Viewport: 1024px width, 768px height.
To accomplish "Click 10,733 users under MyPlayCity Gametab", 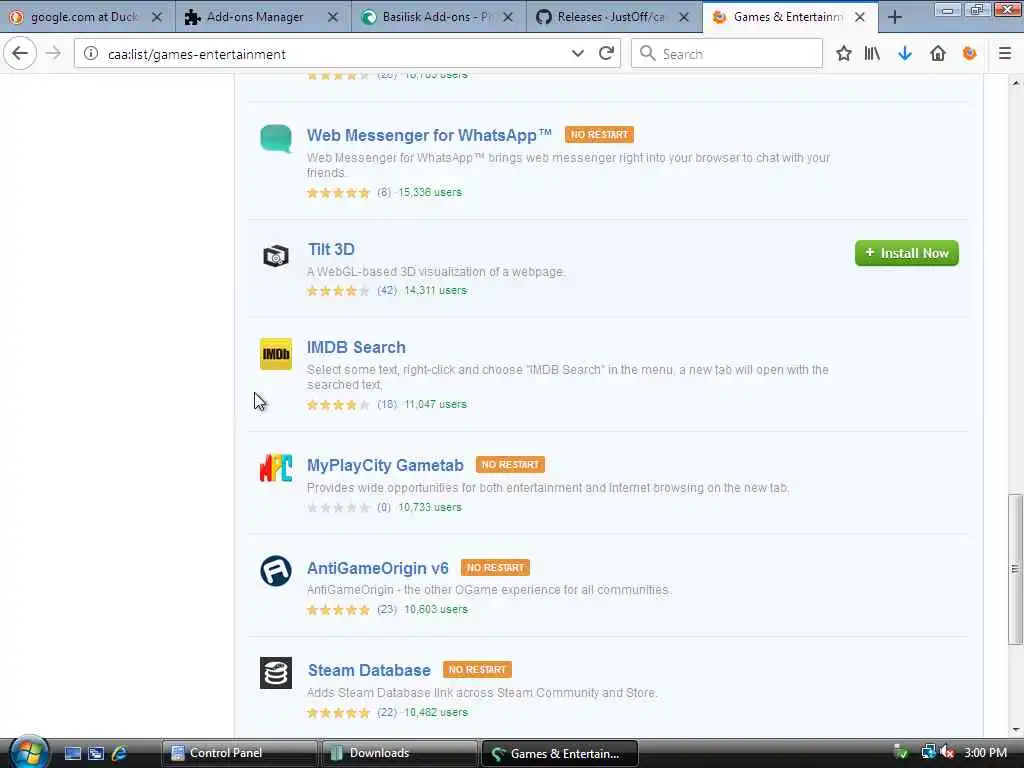I will [430, 507].
